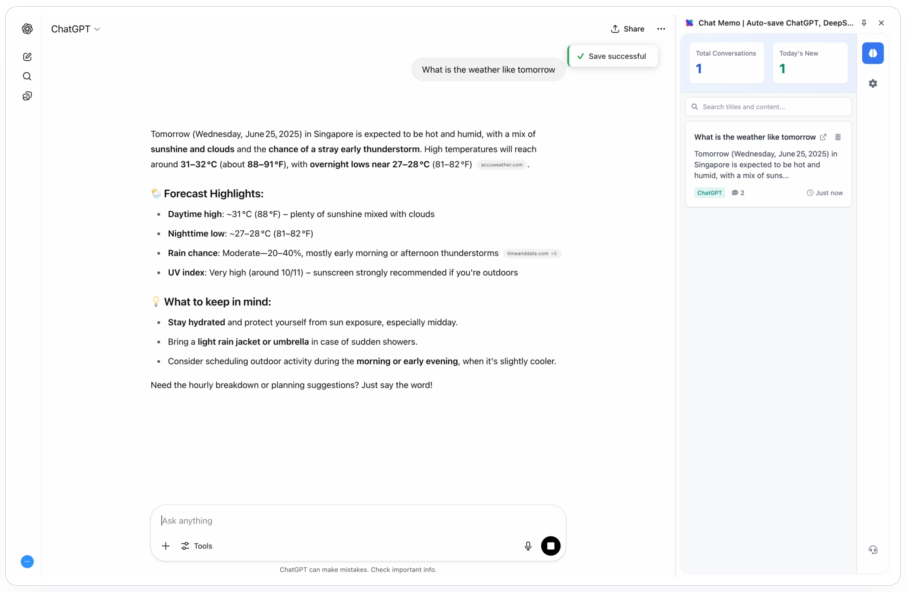Pin the Chat Memo side panel

coord(864,23)
